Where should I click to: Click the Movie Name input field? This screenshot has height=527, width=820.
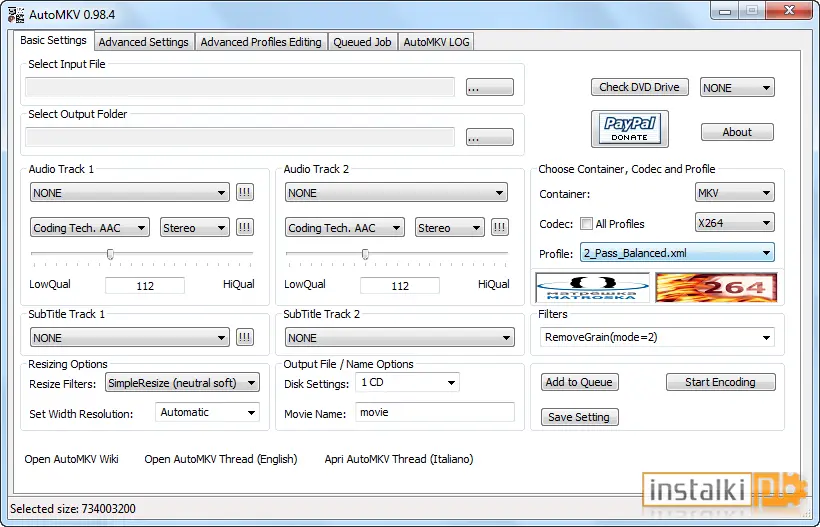[435, 412]
